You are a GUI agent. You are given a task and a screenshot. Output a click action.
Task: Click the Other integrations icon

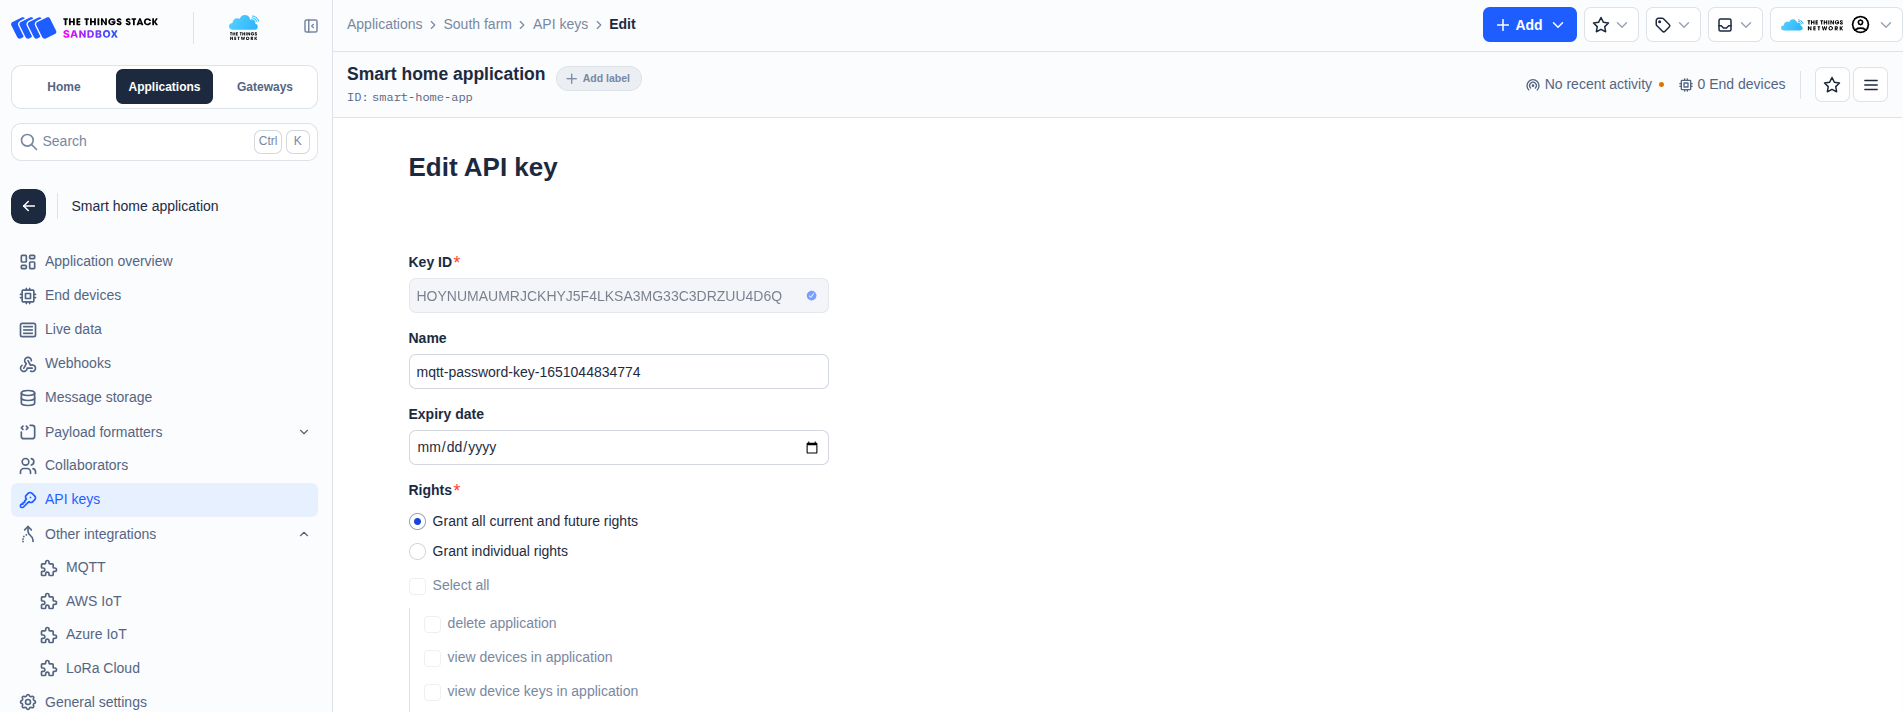tap(28, 534)
